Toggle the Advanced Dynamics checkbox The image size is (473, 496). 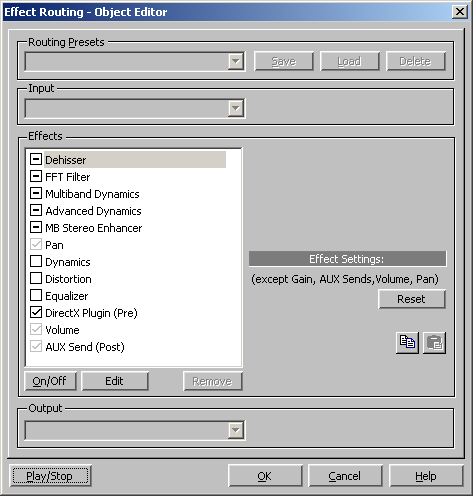36,210
